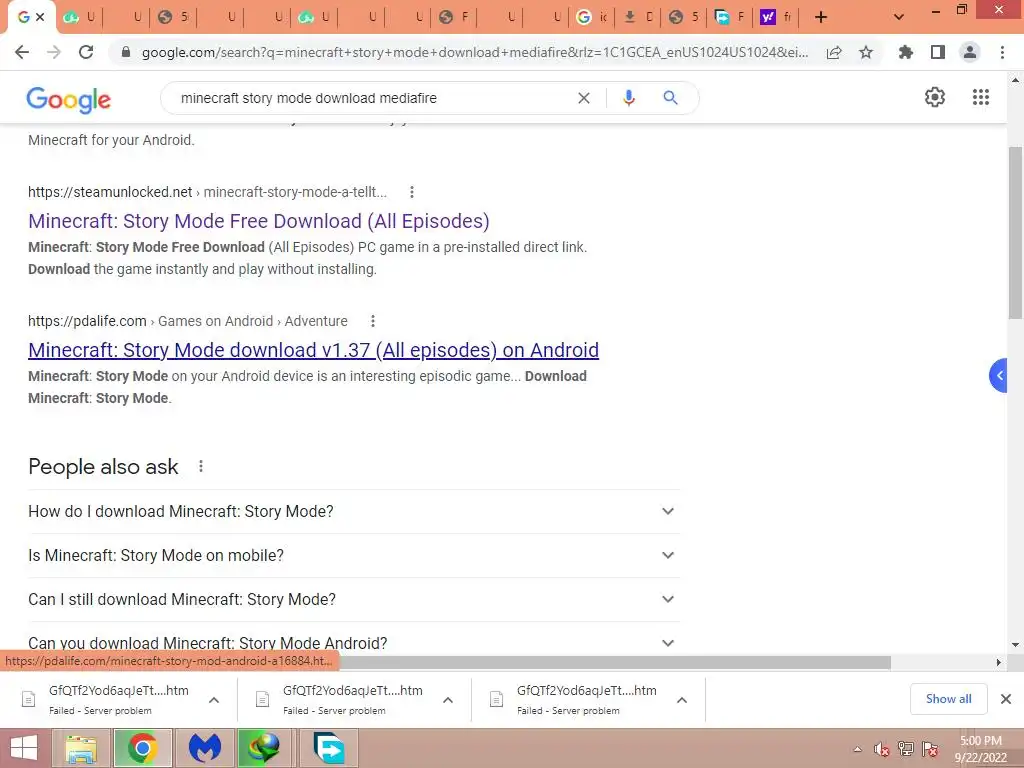Close the active Google tab
The image size is (1024, 768).
40,17
